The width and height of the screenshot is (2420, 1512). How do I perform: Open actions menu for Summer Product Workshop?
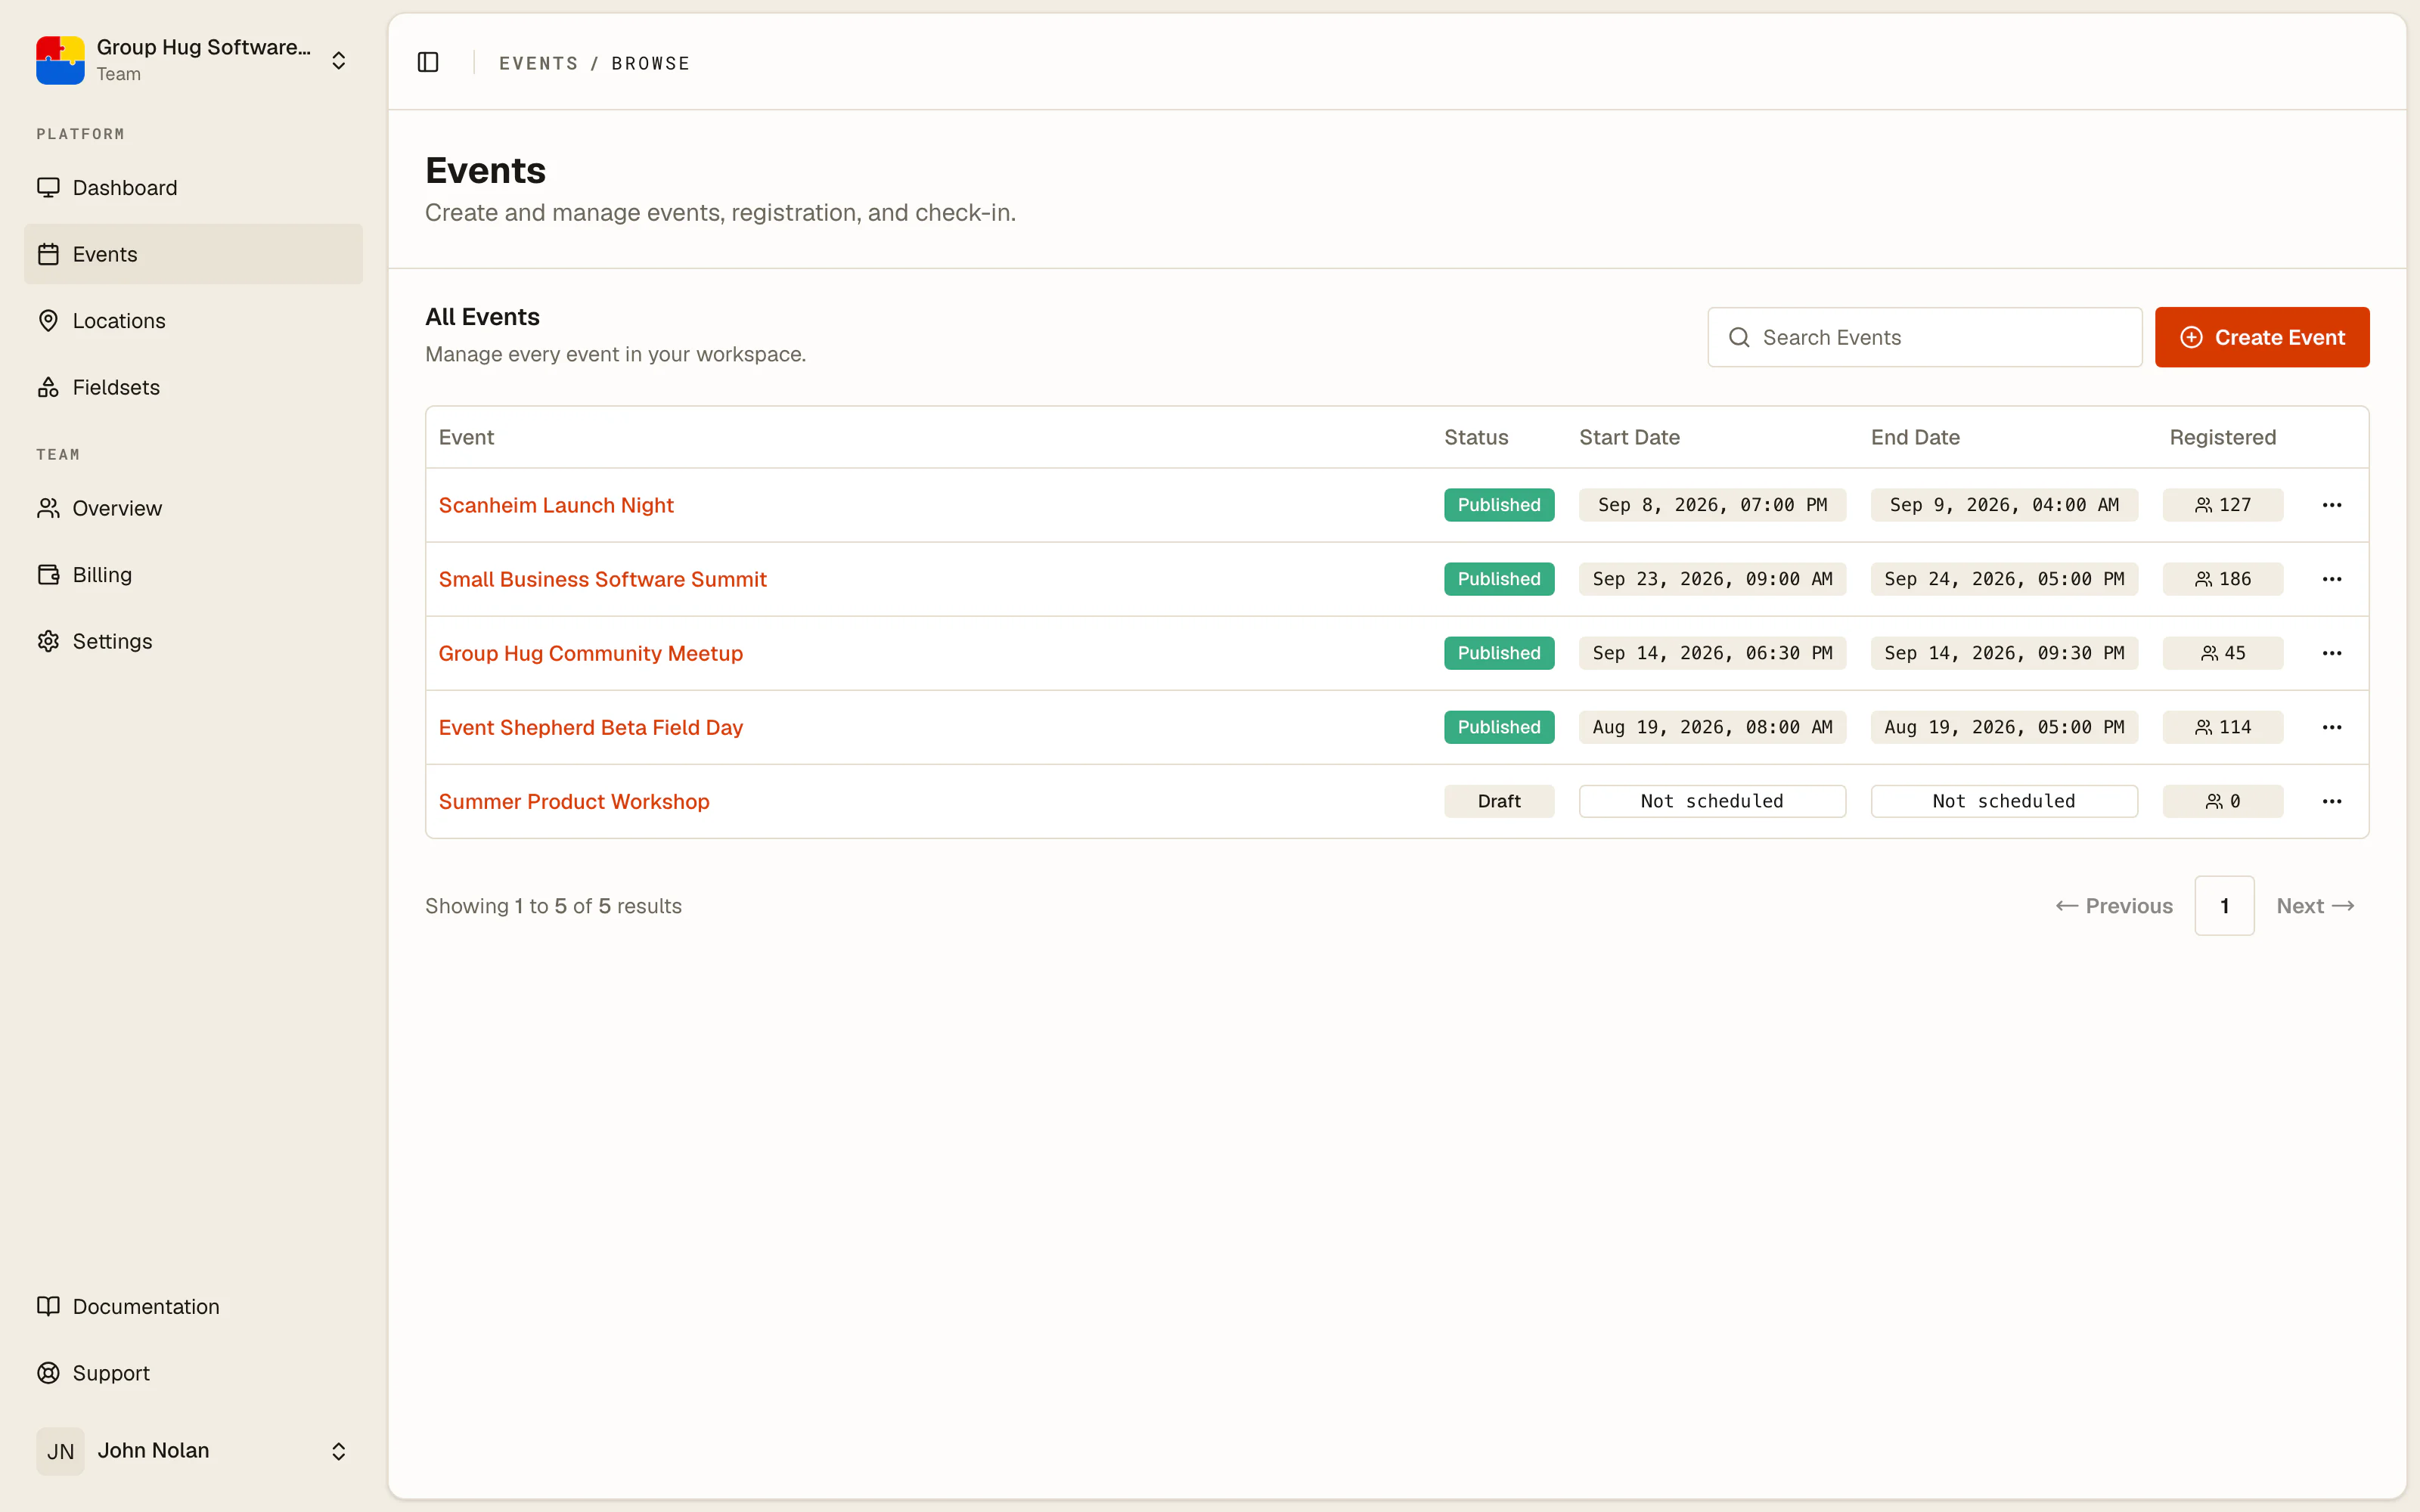coord(2331,801)
